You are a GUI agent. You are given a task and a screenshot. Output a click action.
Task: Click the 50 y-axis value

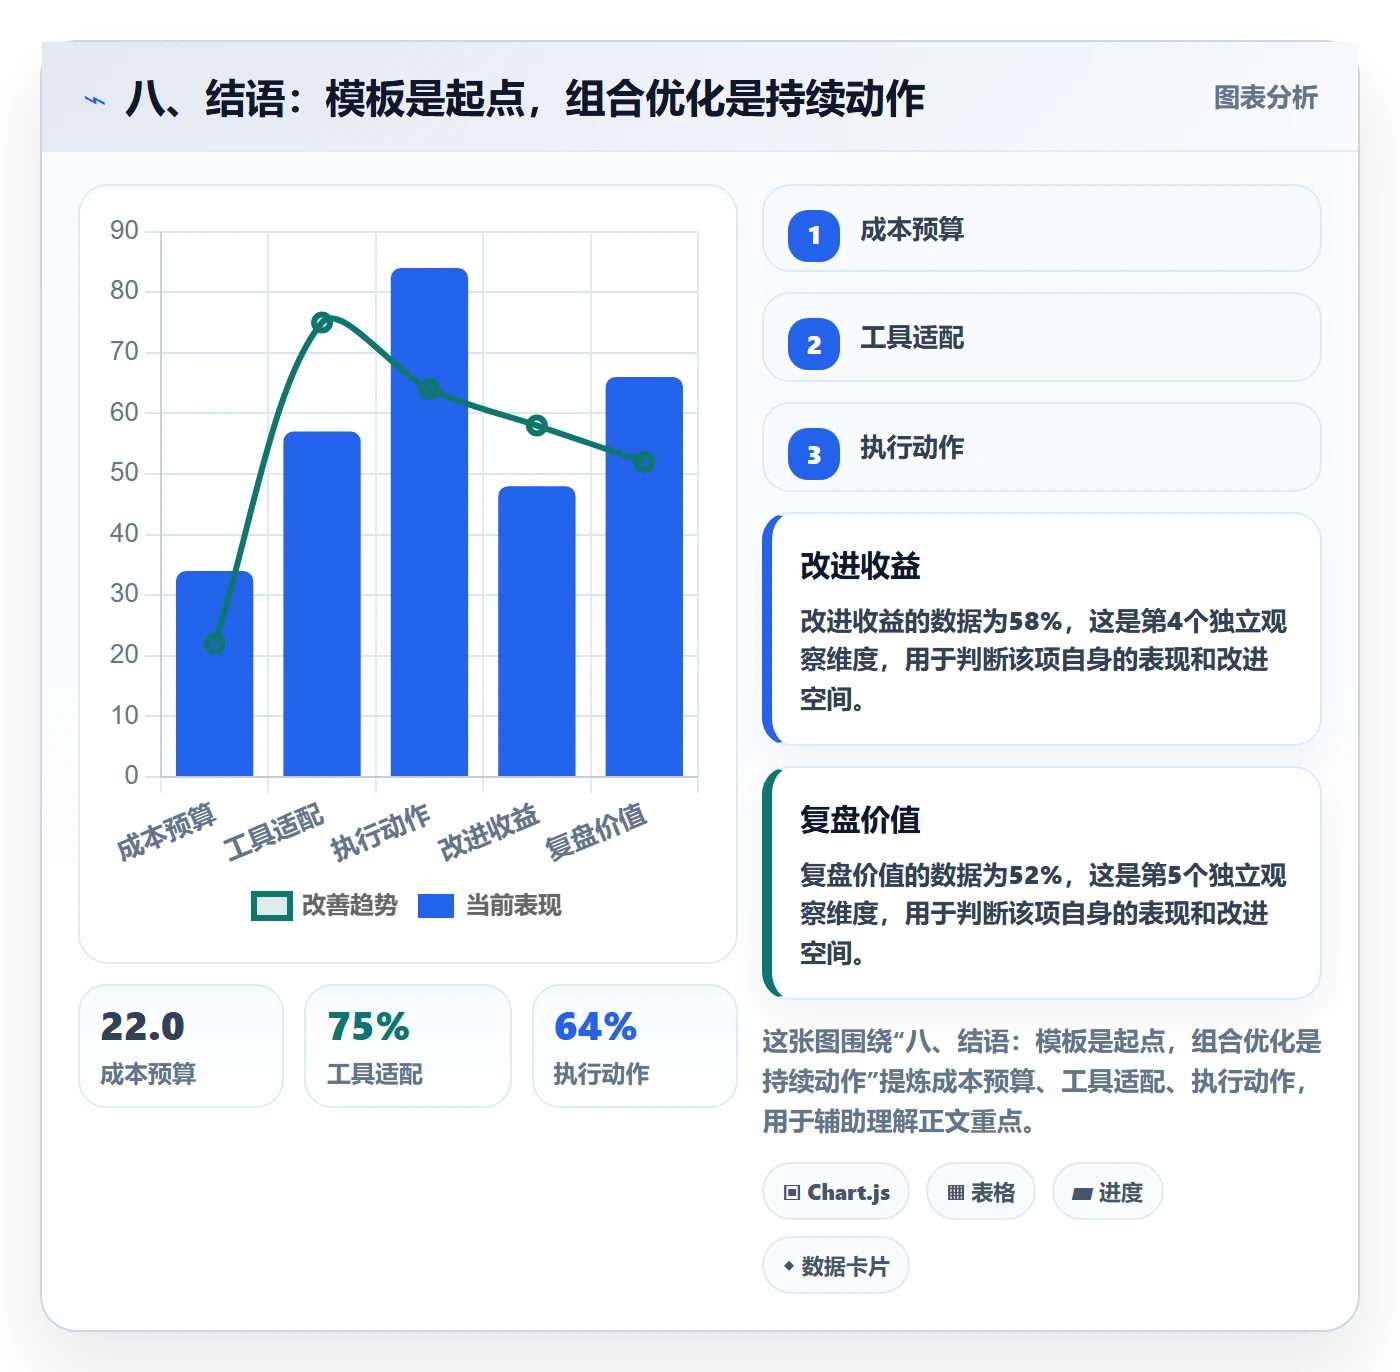point(124,472)
